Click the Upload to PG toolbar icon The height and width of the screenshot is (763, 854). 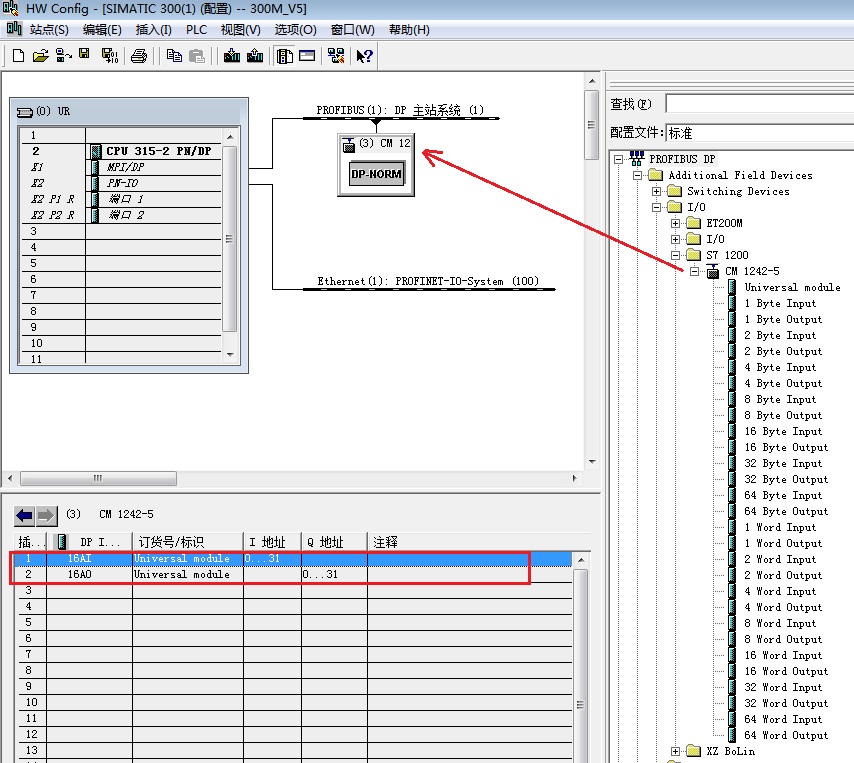click(255, 56)
